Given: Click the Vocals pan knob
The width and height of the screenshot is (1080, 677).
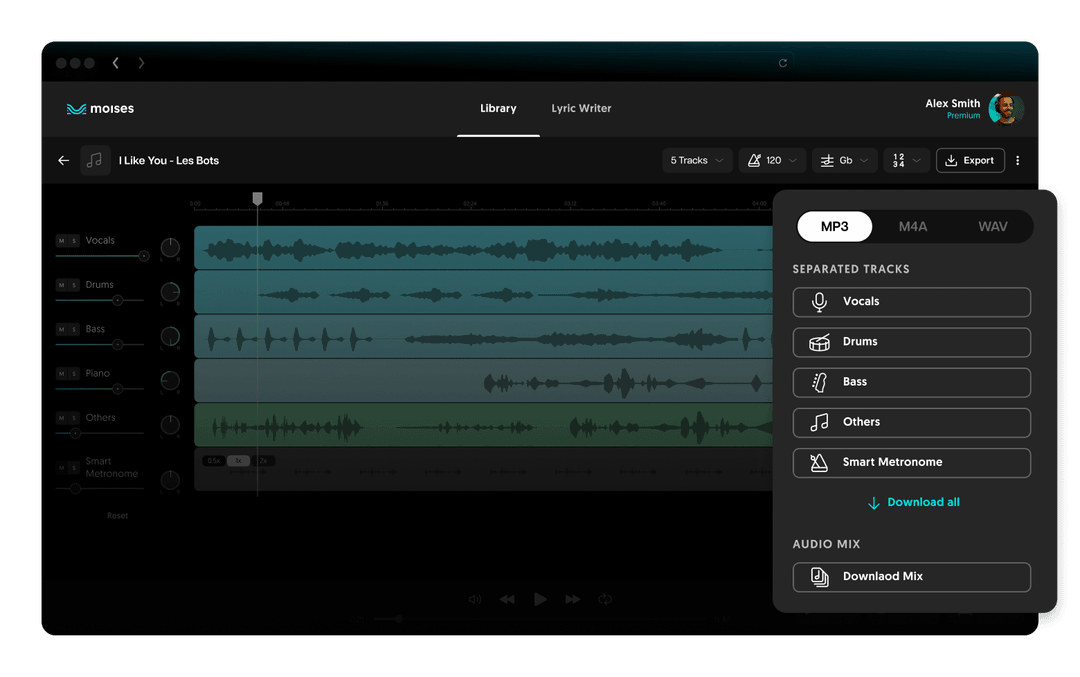Looking at the screenshot, I should click(x=170, y=247).
